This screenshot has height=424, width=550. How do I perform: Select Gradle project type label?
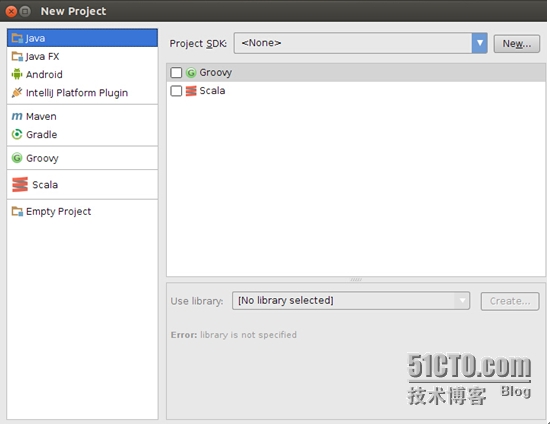41,134
